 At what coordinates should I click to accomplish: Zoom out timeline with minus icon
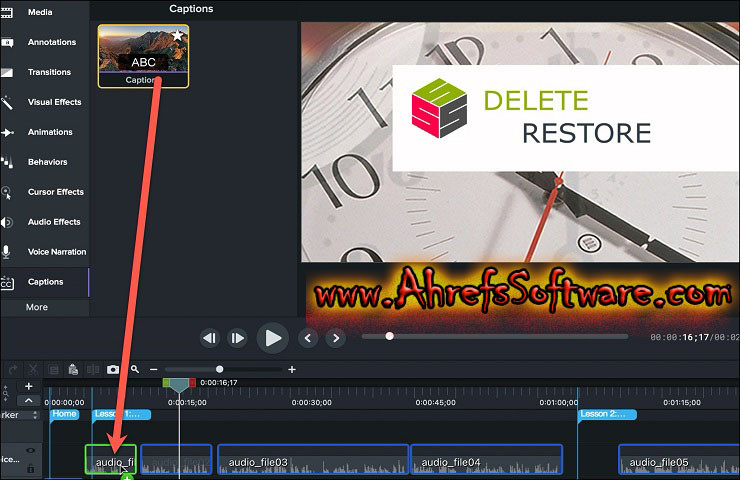pyautogui.click(x=154, y=370)
